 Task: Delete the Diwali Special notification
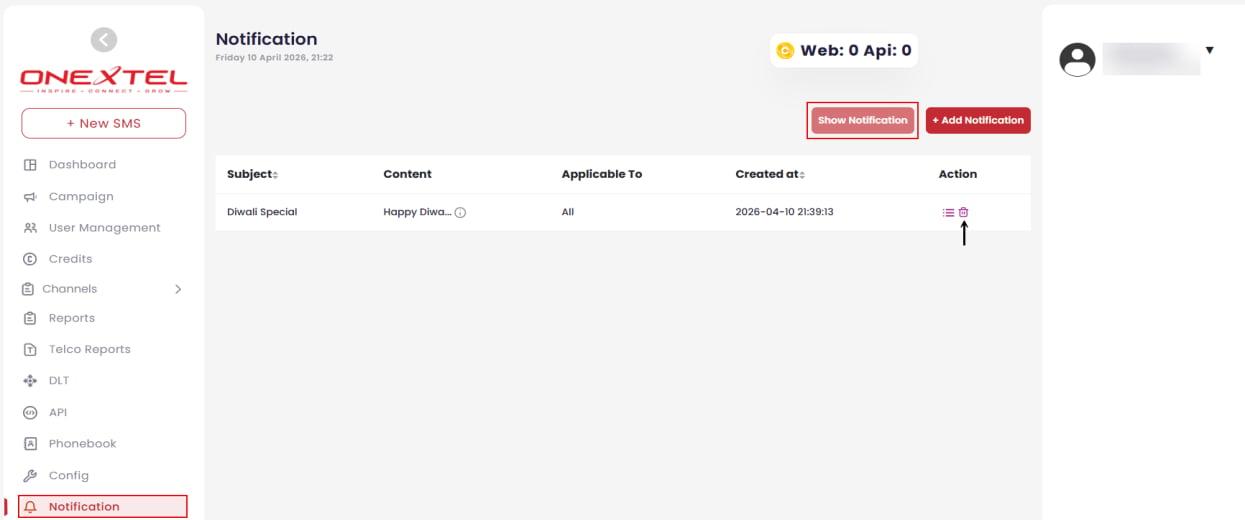964,212
